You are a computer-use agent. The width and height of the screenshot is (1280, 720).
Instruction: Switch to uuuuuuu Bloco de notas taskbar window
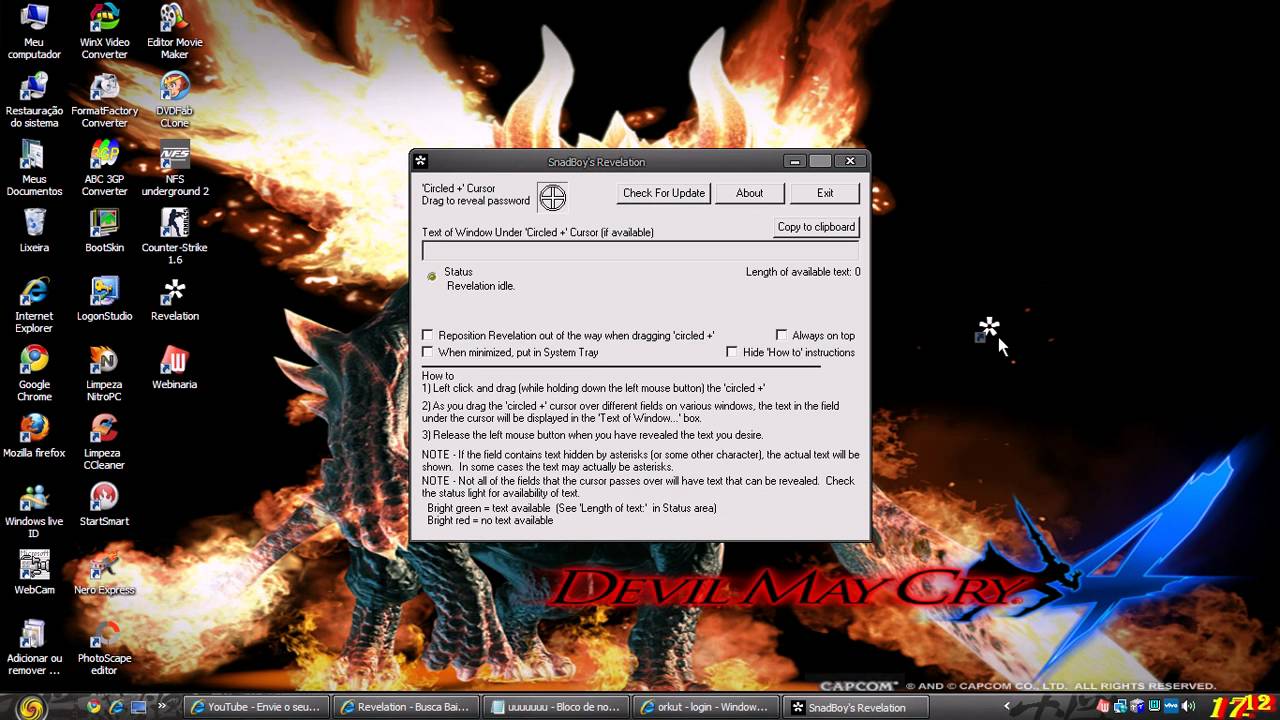tap(557, 707)
